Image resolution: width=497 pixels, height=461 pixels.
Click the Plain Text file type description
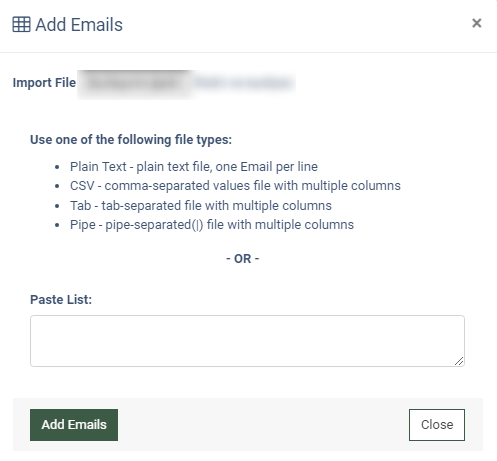point(194,166)
